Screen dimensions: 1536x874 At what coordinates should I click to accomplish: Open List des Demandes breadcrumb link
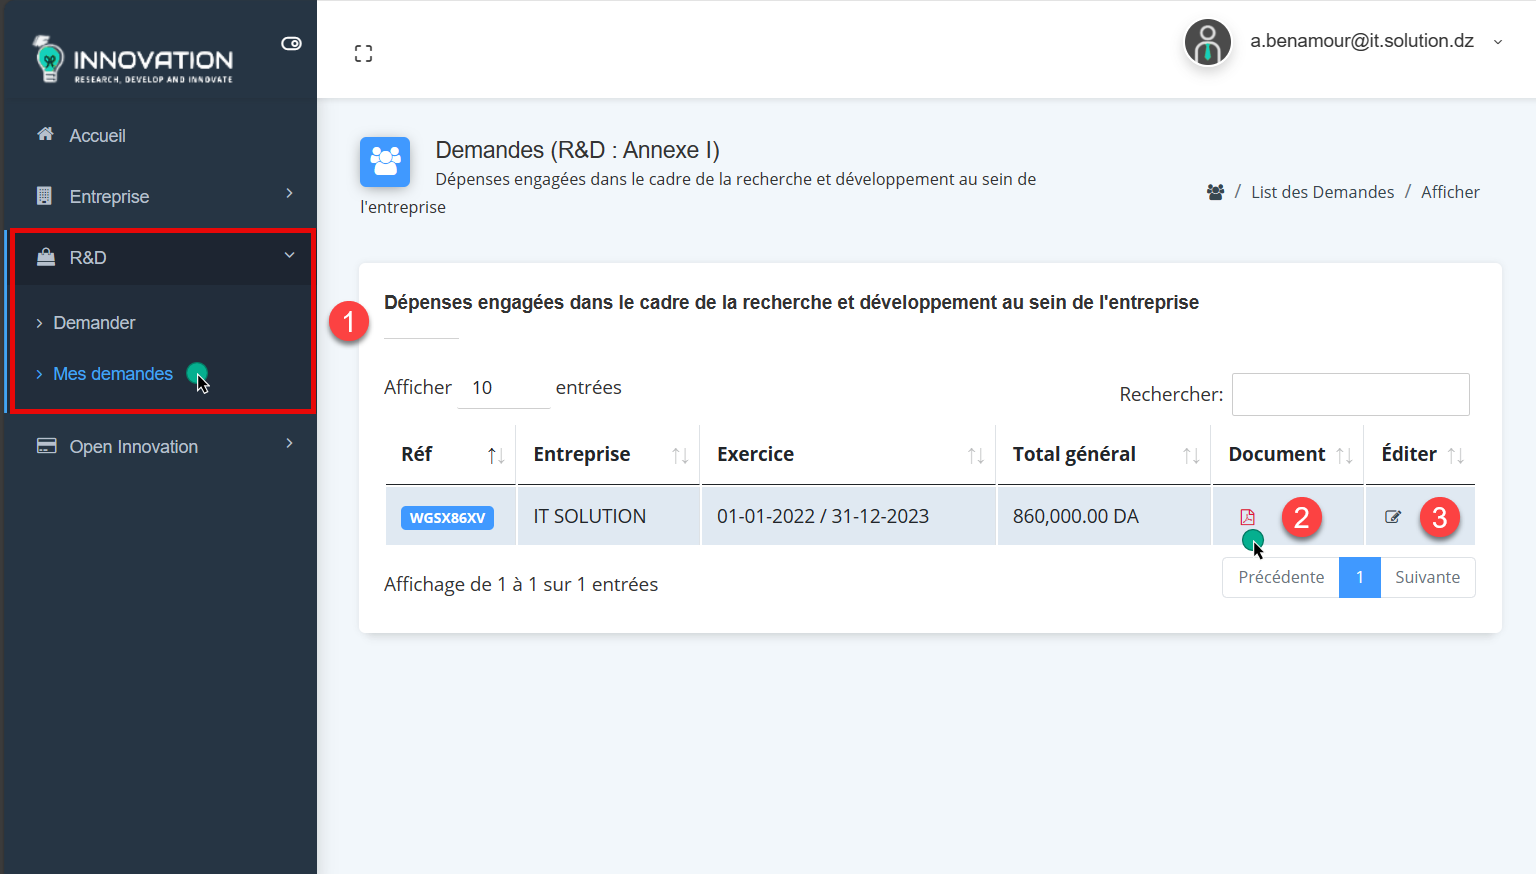pos(1322,191)
